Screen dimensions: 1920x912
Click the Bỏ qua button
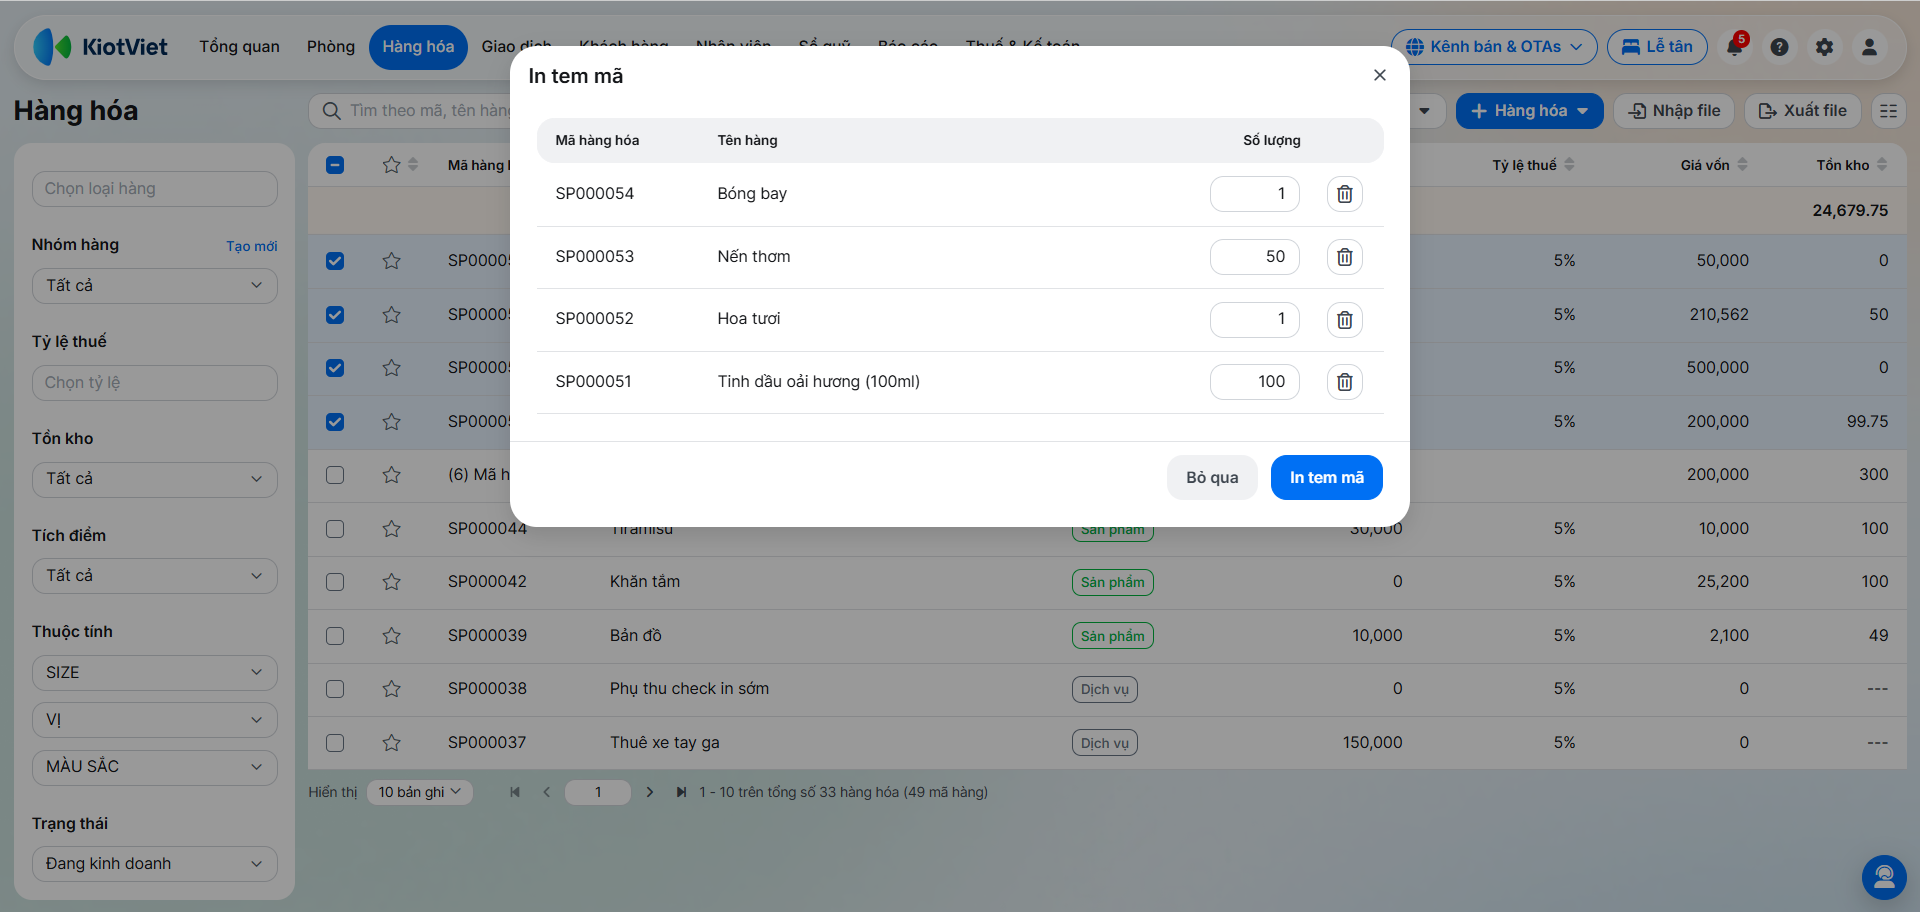click(x=1212, y=478)
